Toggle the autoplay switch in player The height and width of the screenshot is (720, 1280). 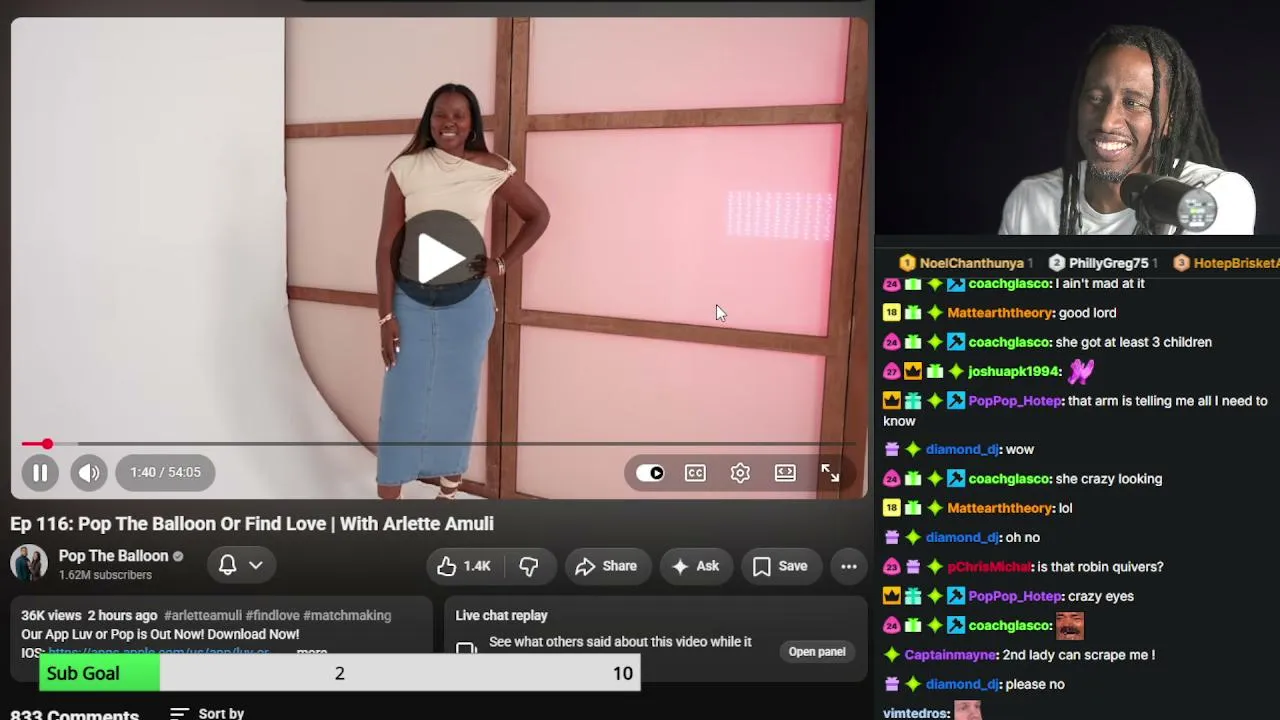[650, 473]
